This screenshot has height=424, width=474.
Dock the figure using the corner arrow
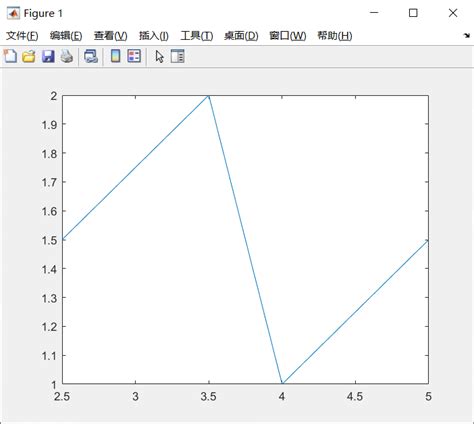pos(467,35)
